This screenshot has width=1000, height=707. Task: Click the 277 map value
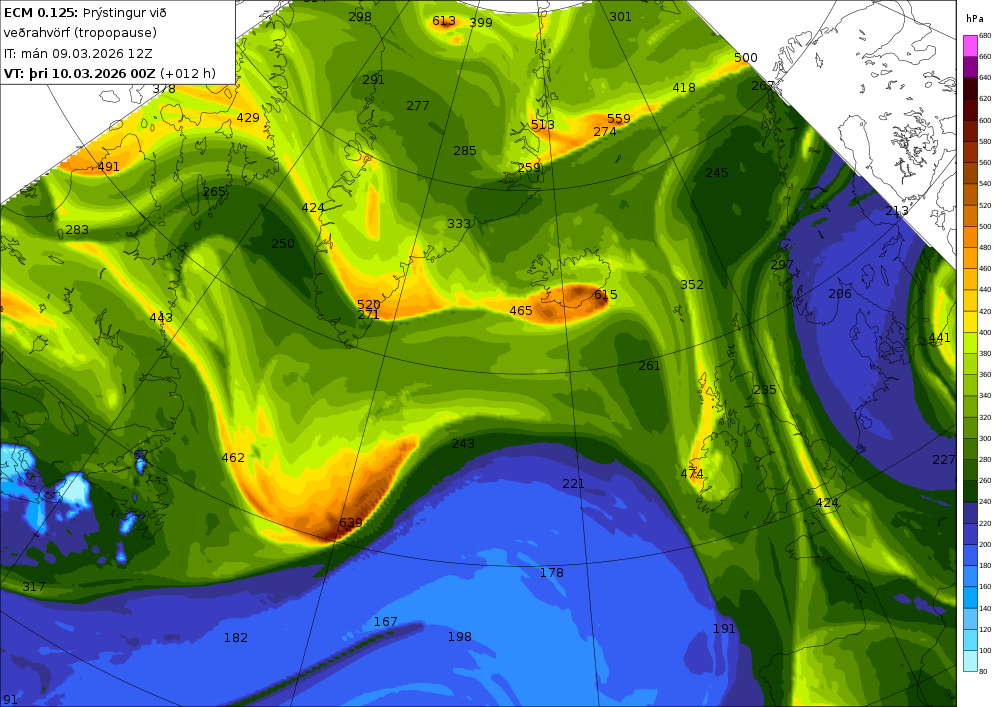[418, 105]
